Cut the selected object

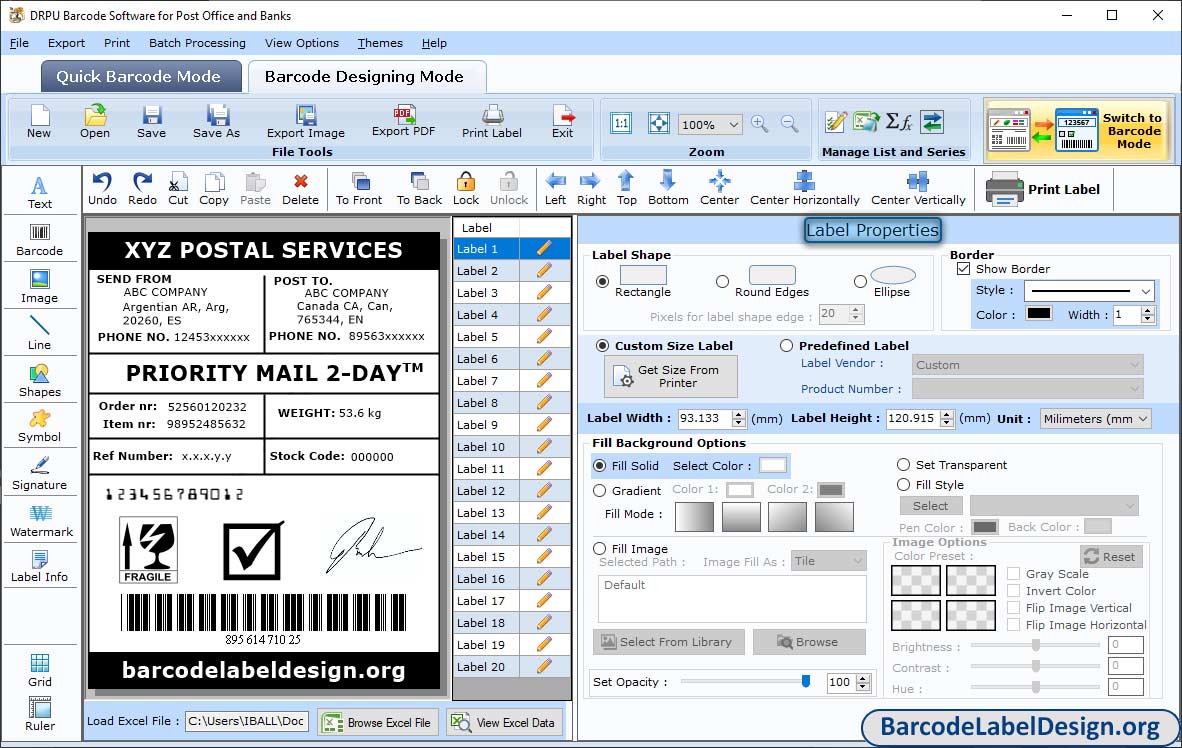(179, 189)
